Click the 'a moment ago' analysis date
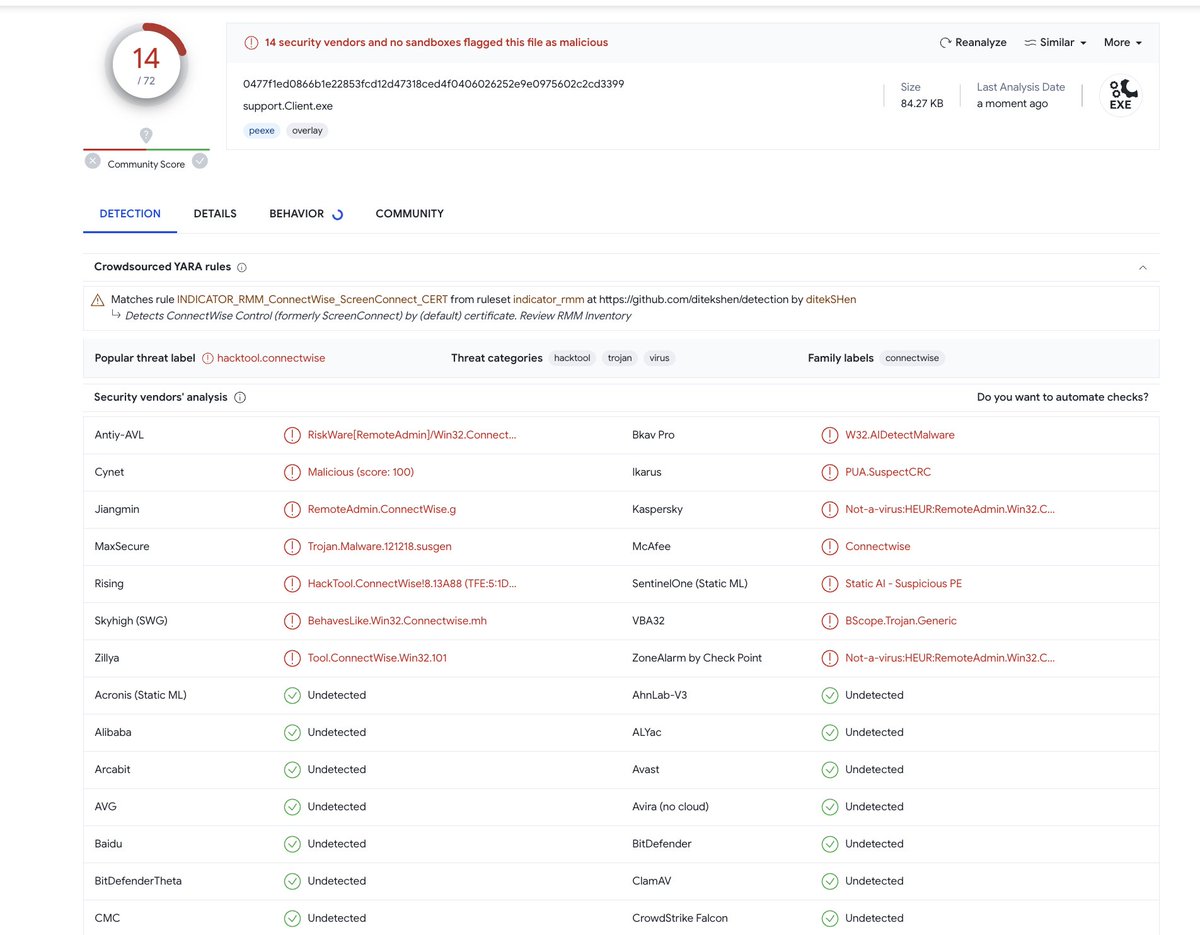Screen dimensions: 1200x935 click(x=1012, y=104)
